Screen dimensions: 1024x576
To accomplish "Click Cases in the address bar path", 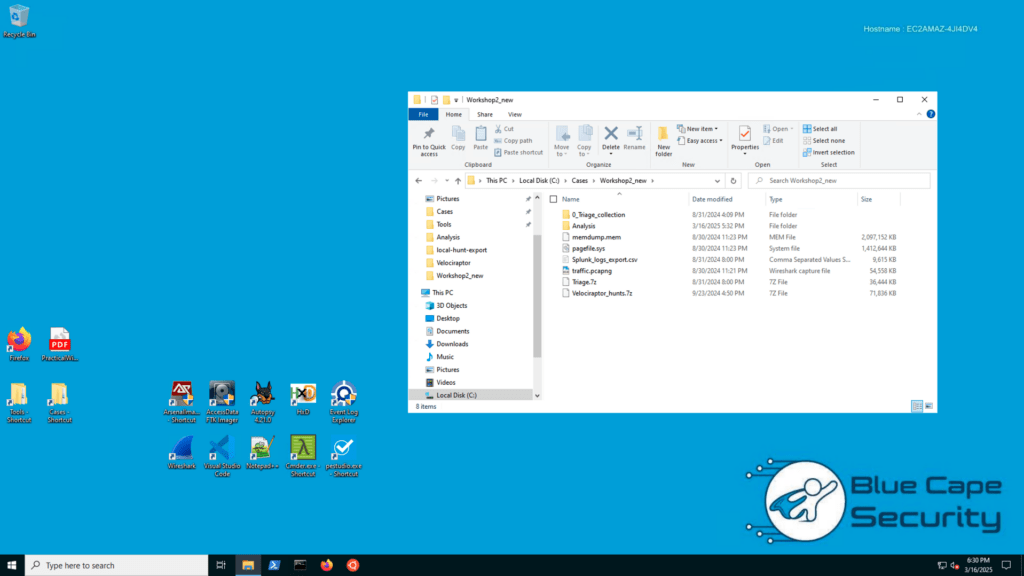I will tap(580, 181).
